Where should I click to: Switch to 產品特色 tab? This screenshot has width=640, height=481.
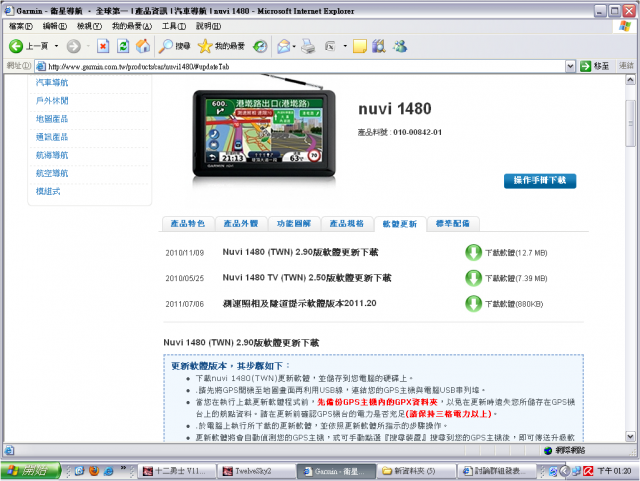click(x=188, y=224)
